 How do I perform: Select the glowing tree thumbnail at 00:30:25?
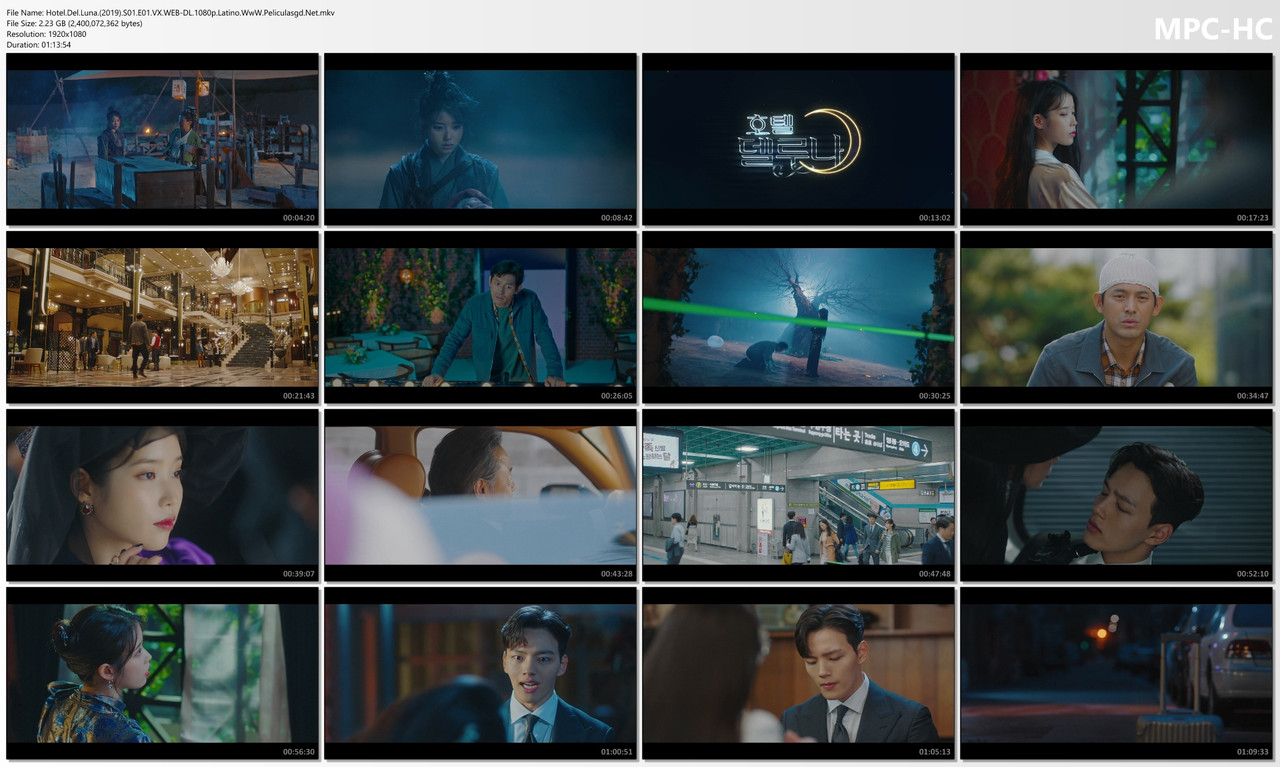(798, 317)
